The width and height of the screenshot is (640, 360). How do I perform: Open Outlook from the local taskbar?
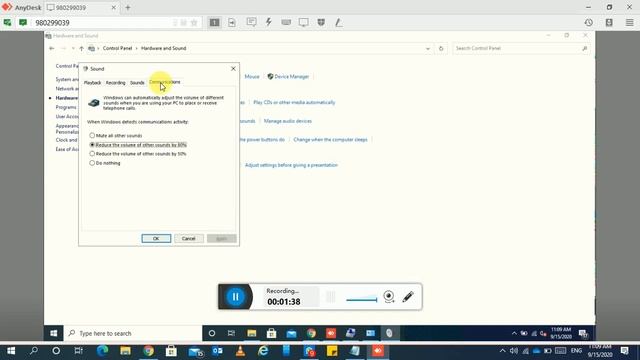coord(217,351)
